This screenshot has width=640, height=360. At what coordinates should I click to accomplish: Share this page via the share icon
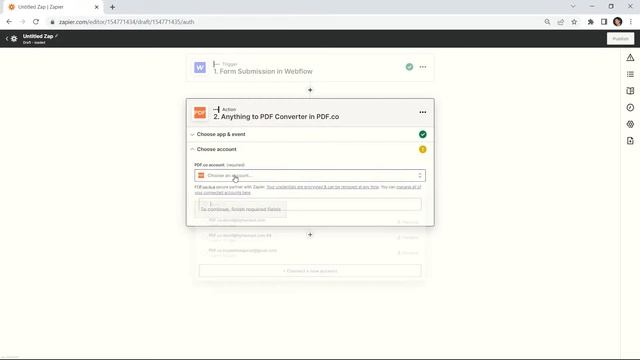click(561, 22)
